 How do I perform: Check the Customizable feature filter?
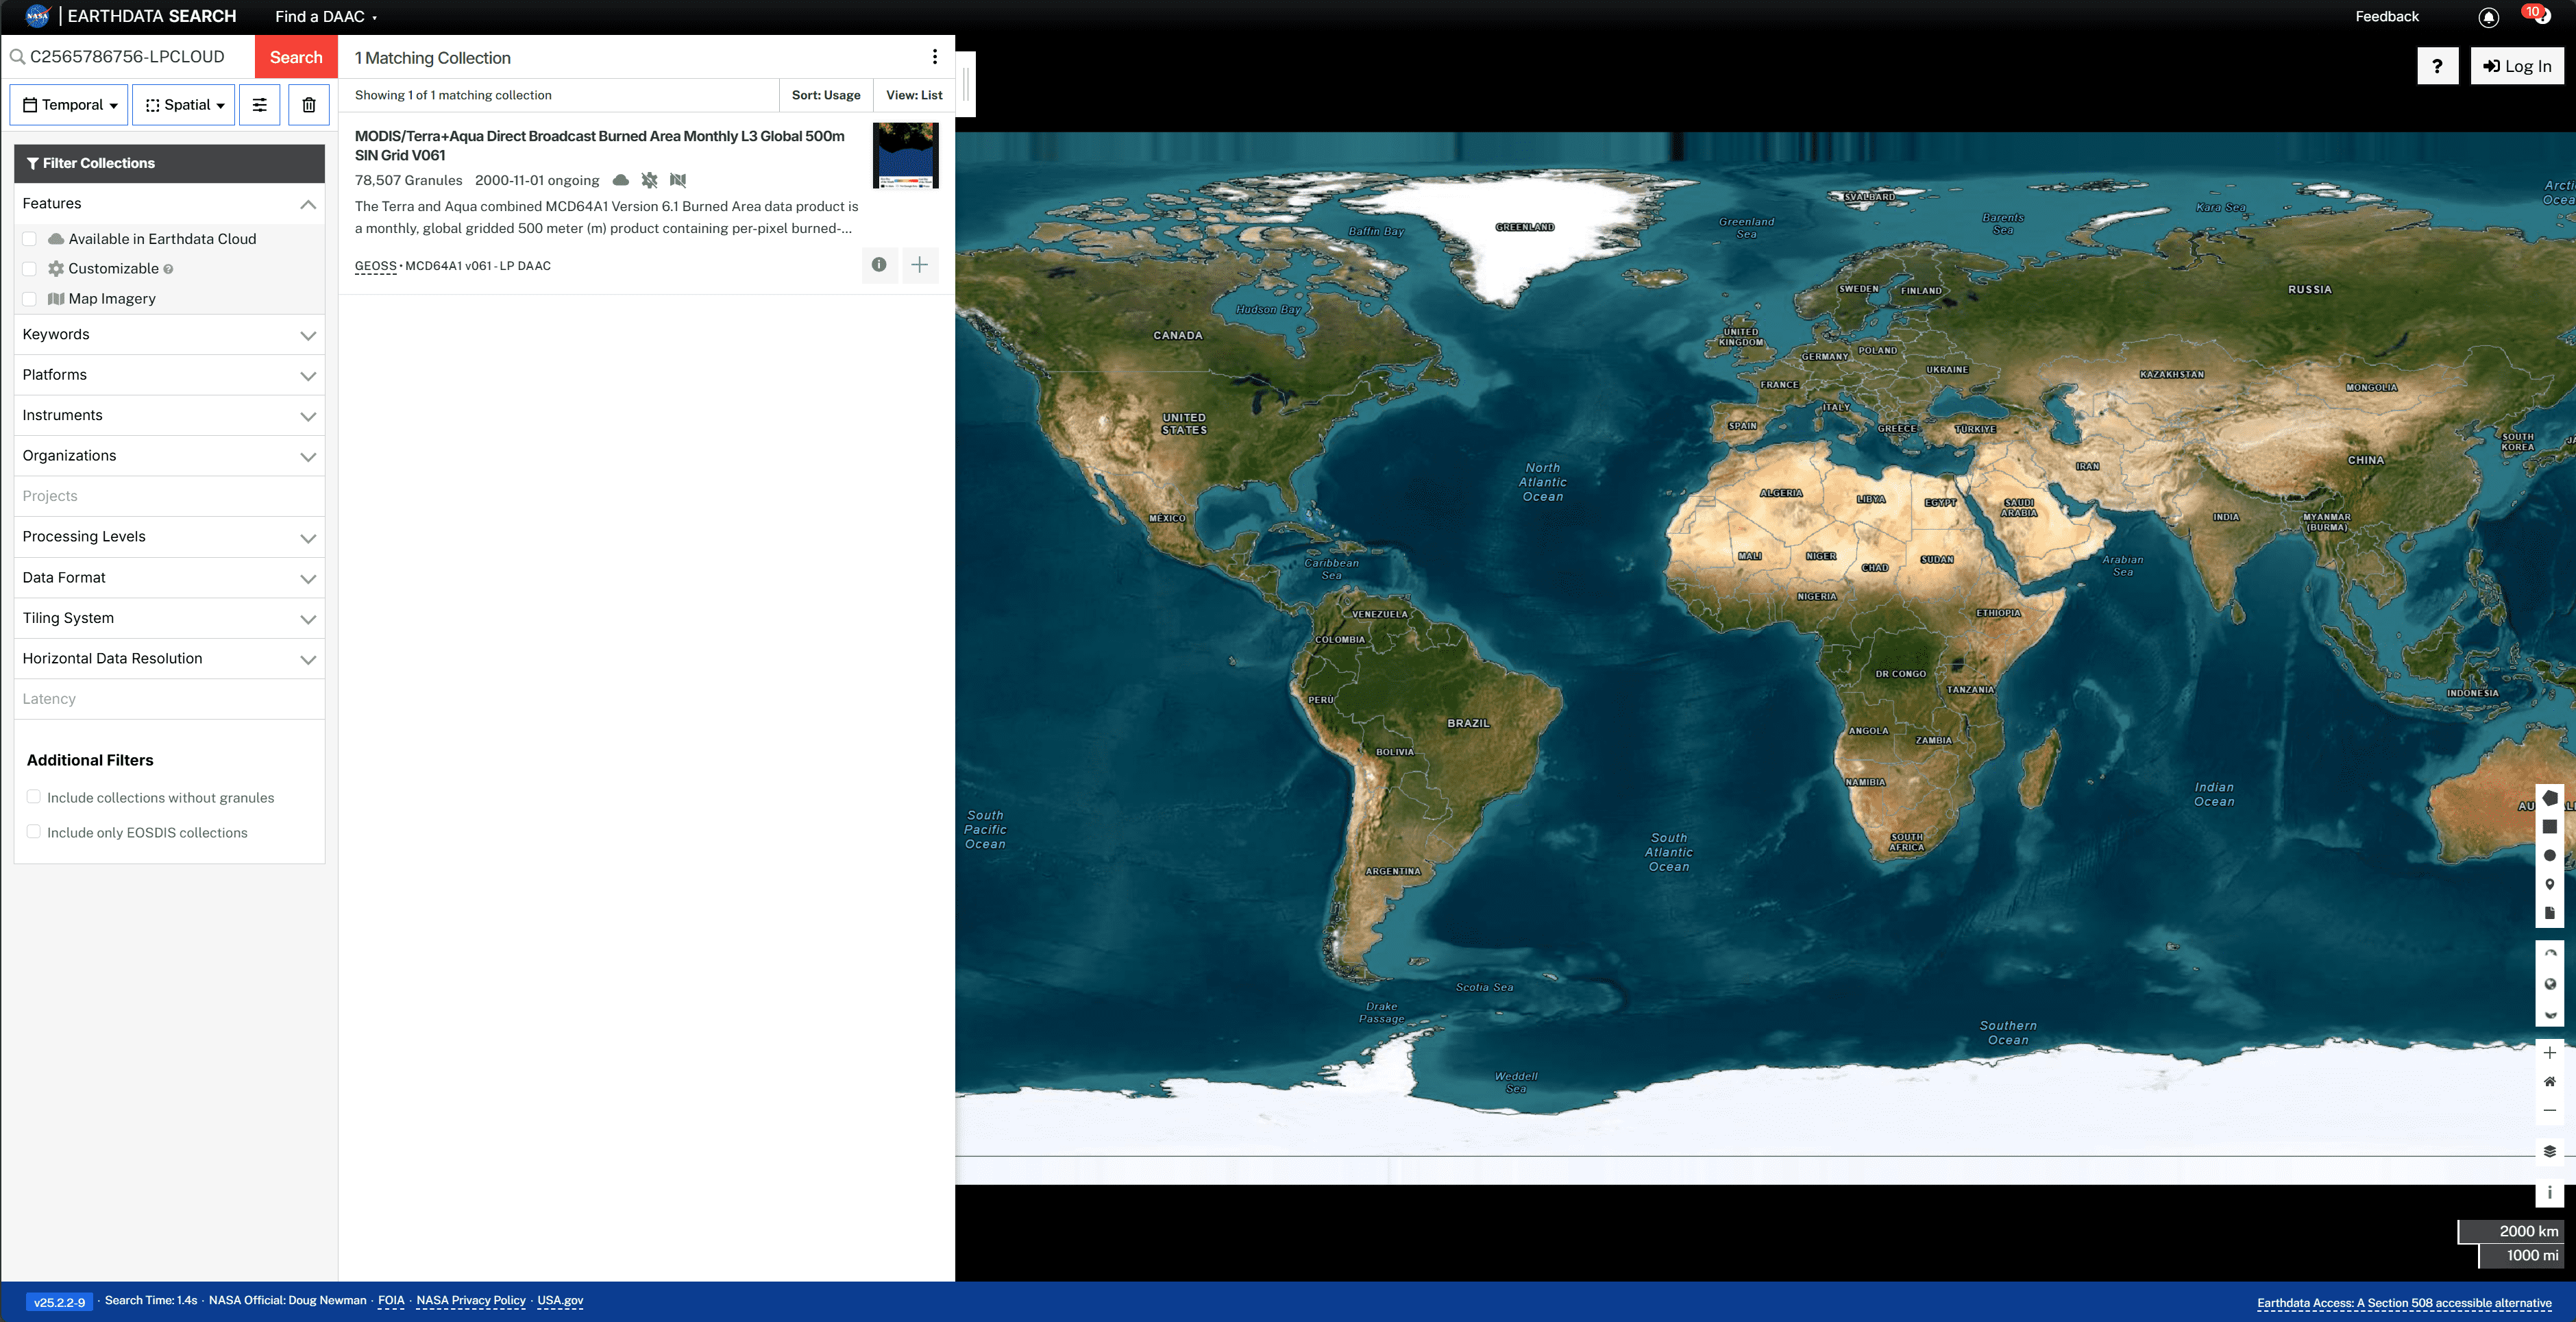[30, 269]
